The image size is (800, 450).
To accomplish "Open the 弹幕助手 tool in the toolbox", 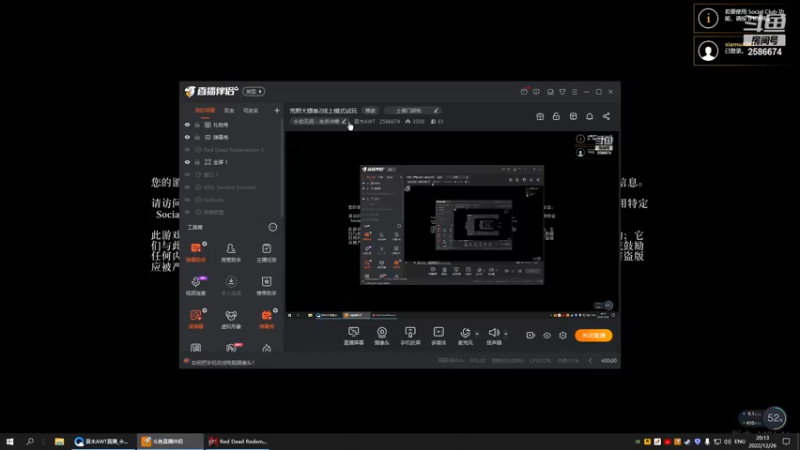I will pyautogui.click(x=196, y=253).
